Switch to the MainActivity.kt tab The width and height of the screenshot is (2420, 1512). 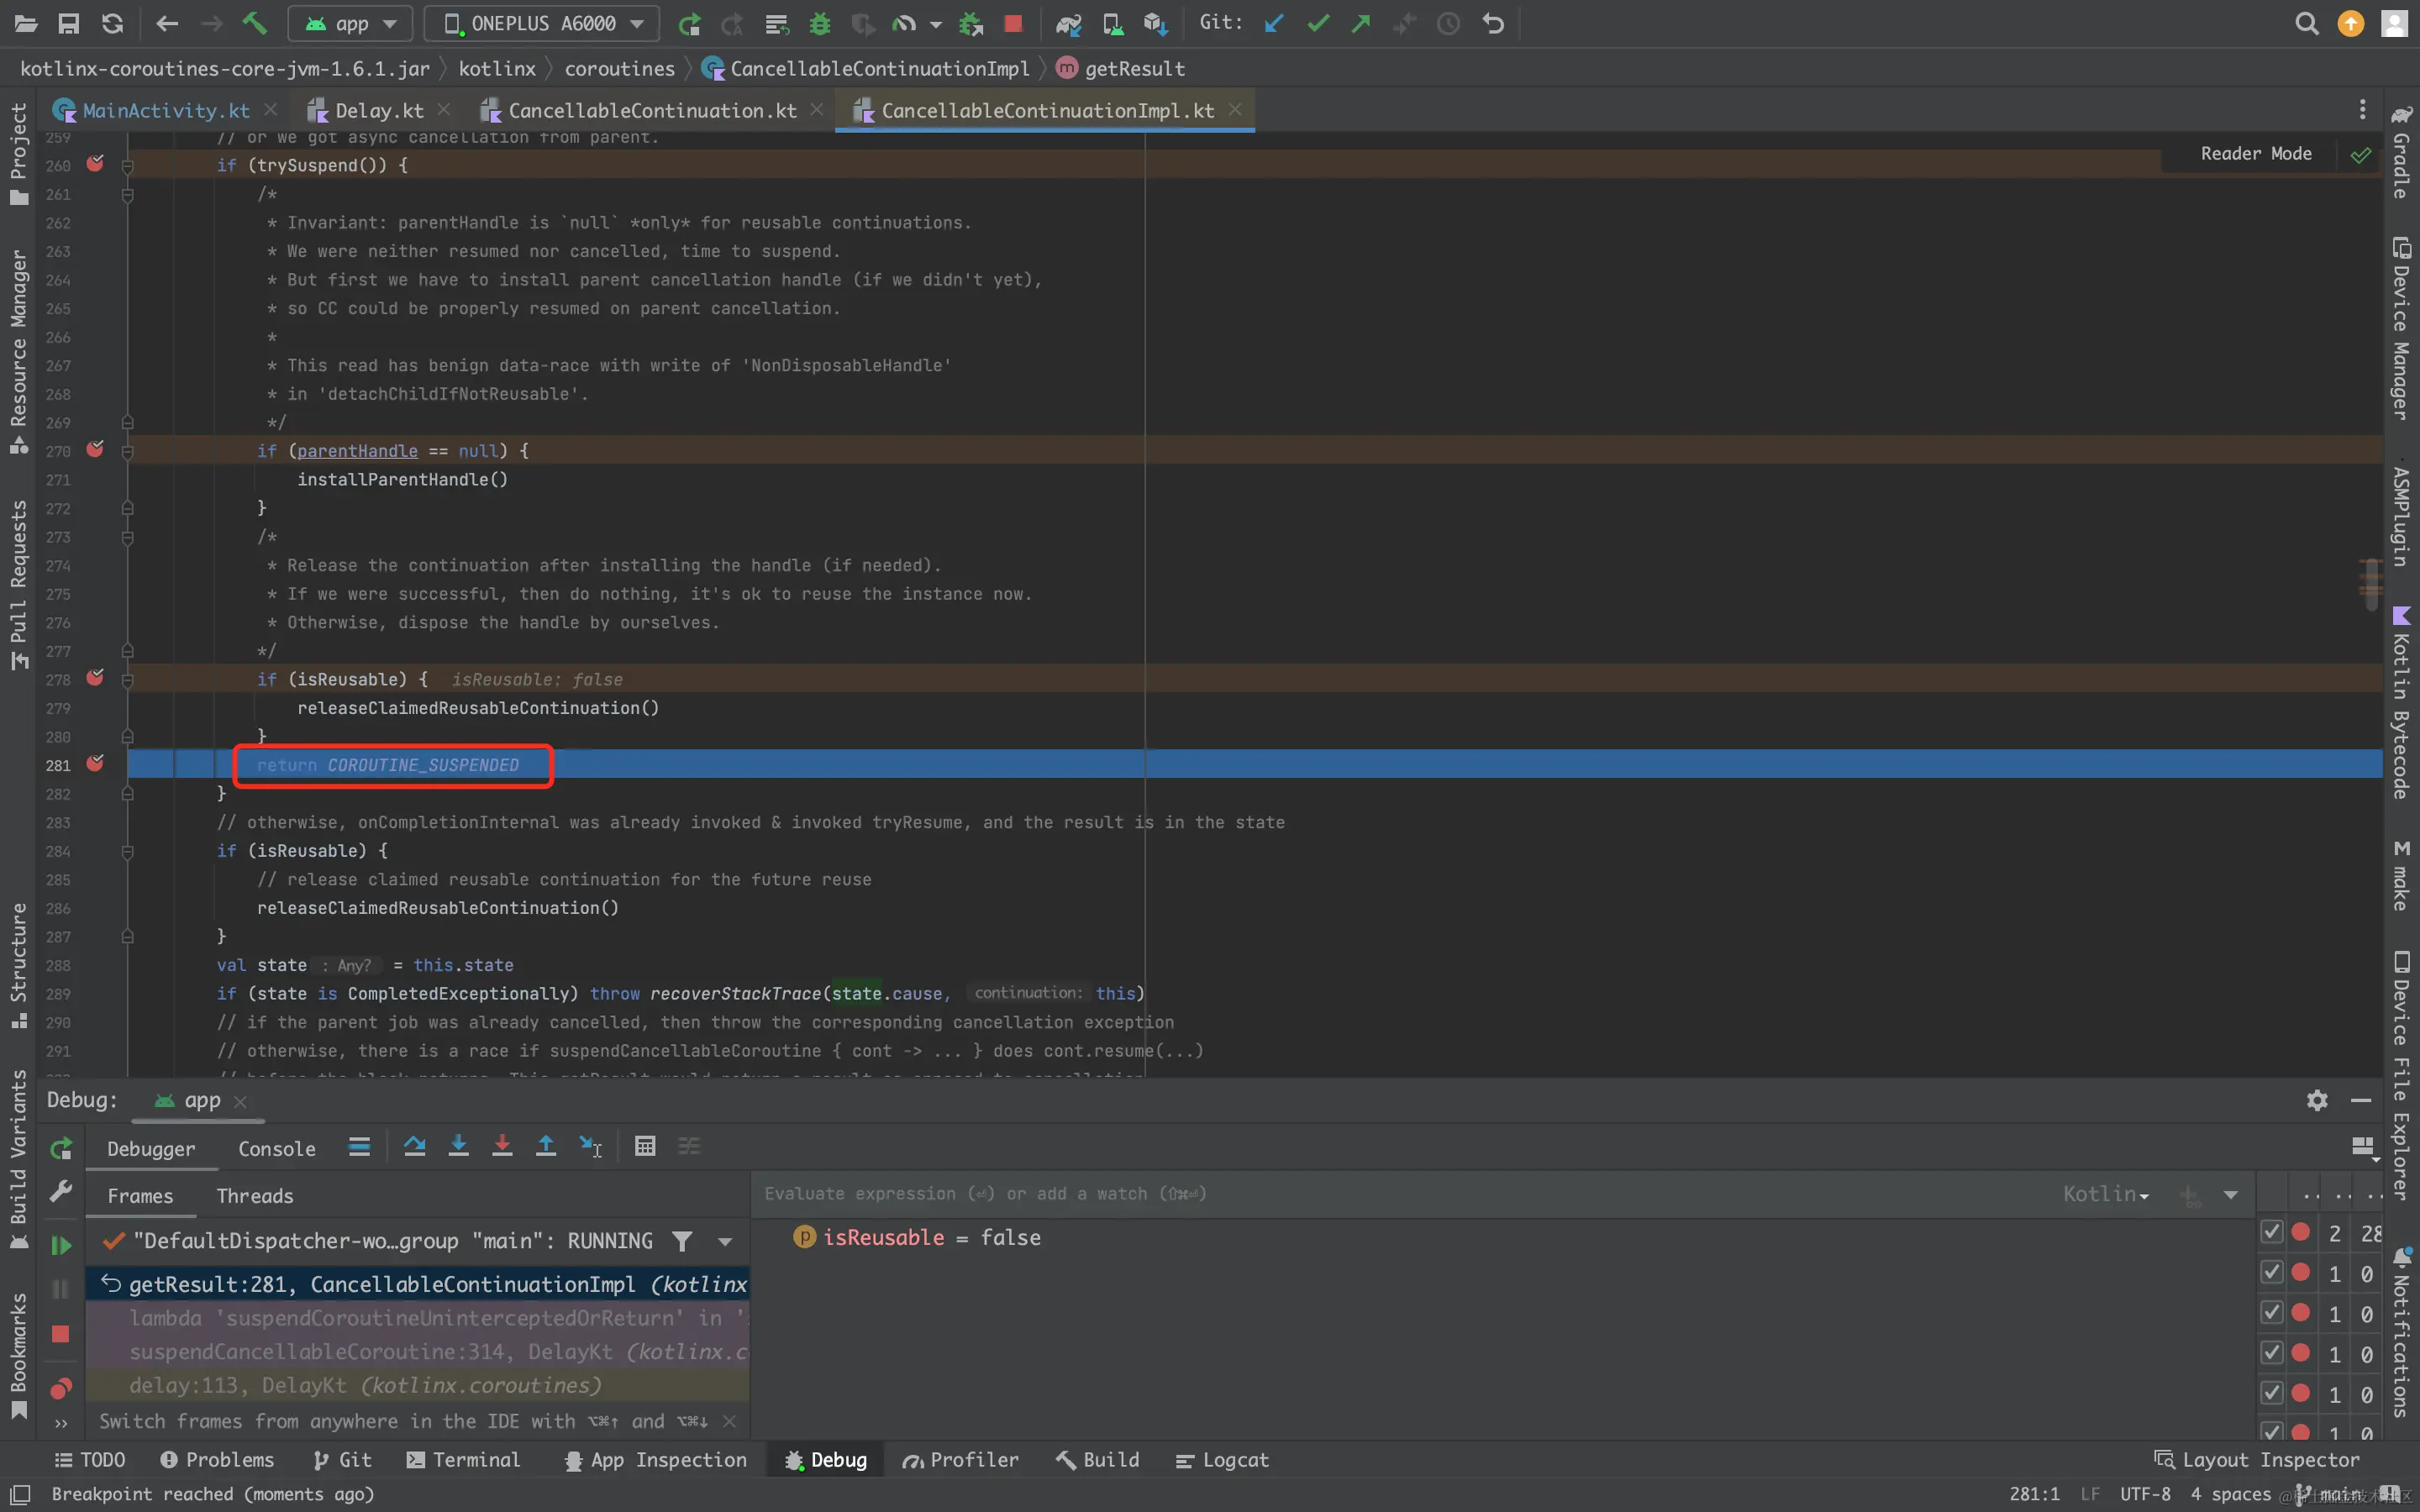click(x=165, y=110)
